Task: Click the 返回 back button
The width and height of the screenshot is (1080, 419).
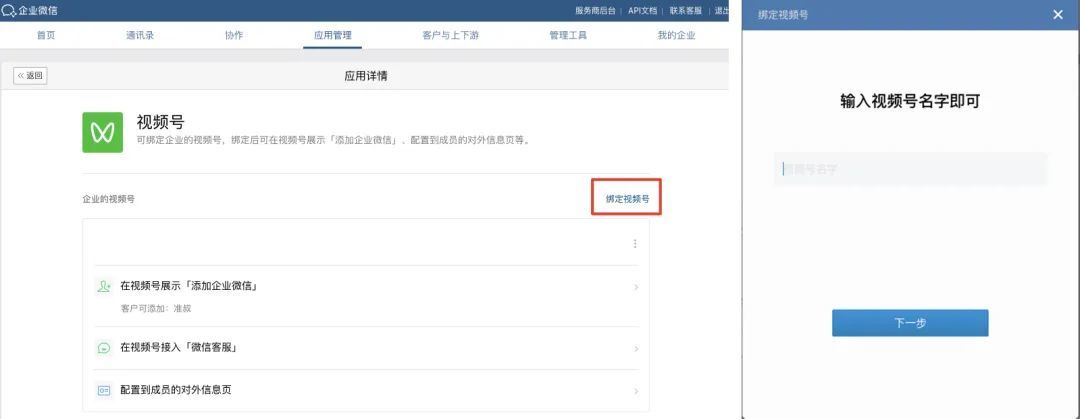Action: (30, 76)
